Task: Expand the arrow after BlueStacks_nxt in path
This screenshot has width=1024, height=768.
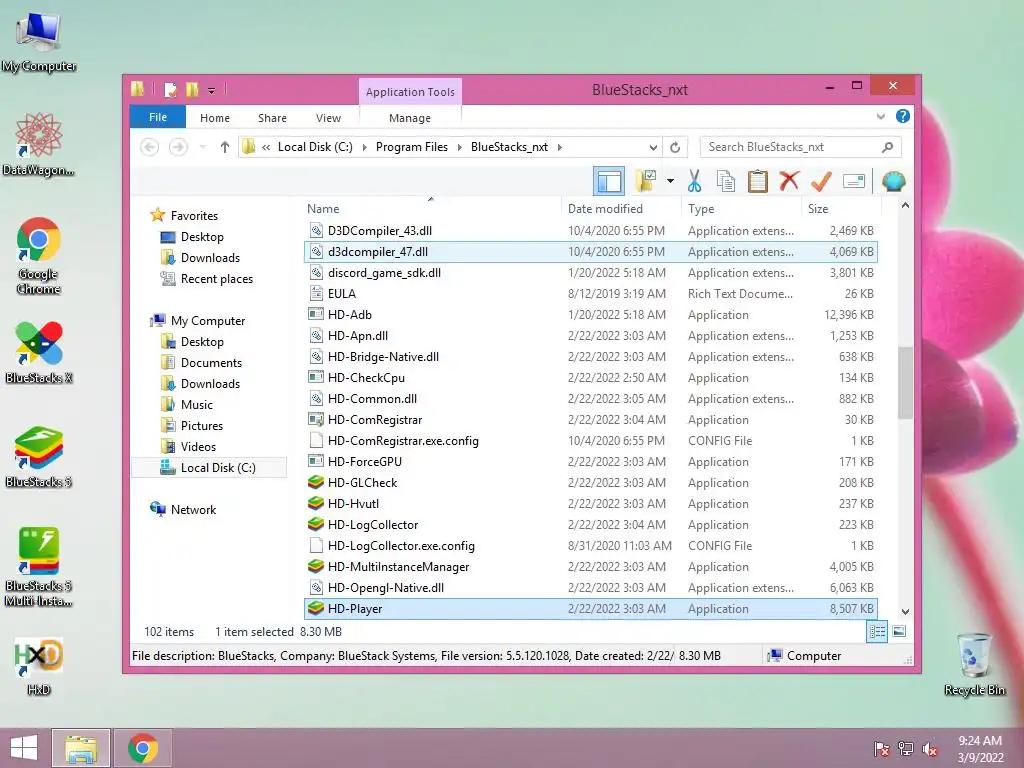Action: pyautogui.click(x=560, y=148)
